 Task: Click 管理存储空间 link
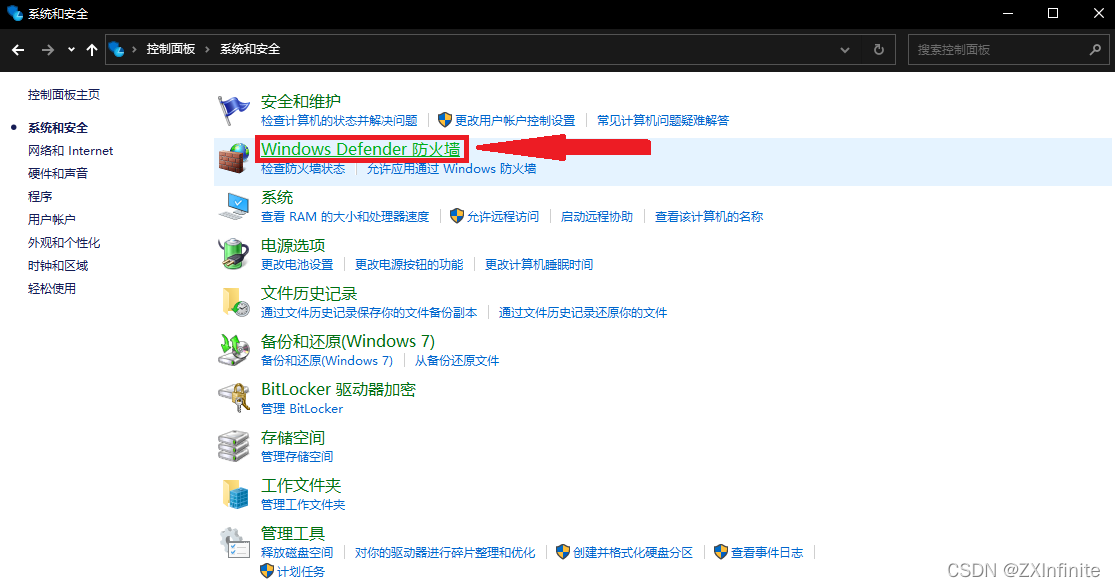(x=297, y=456)
